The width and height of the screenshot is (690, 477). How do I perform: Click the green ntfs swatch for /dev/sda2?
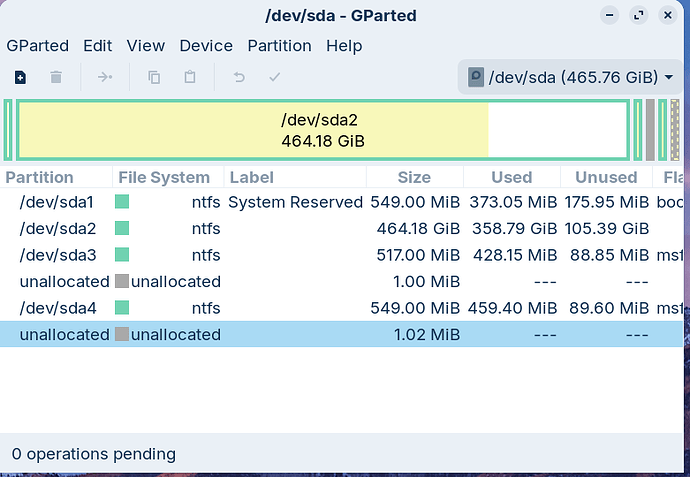click(x=123, y=228)
